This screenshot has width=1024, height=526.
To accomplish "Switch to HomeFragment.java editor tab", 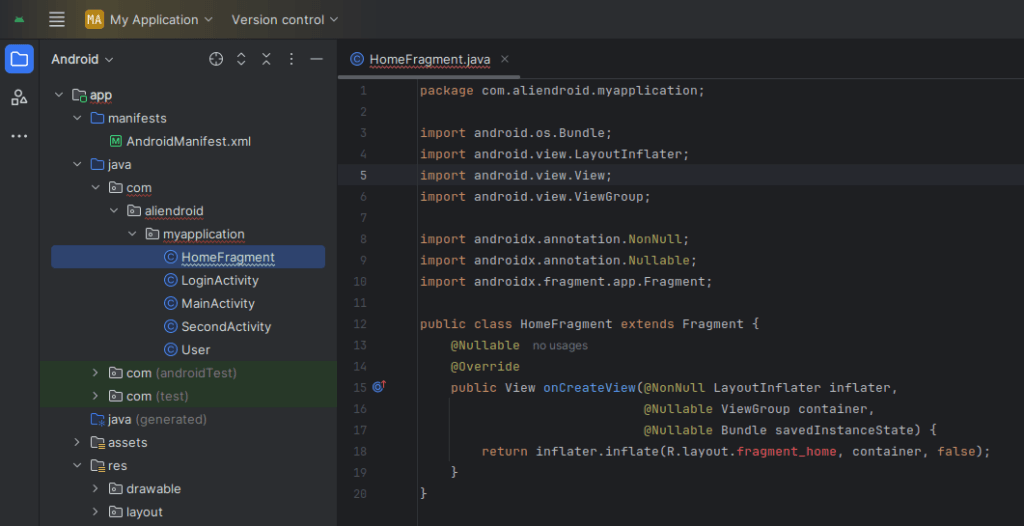I will [x=430, y=59].
